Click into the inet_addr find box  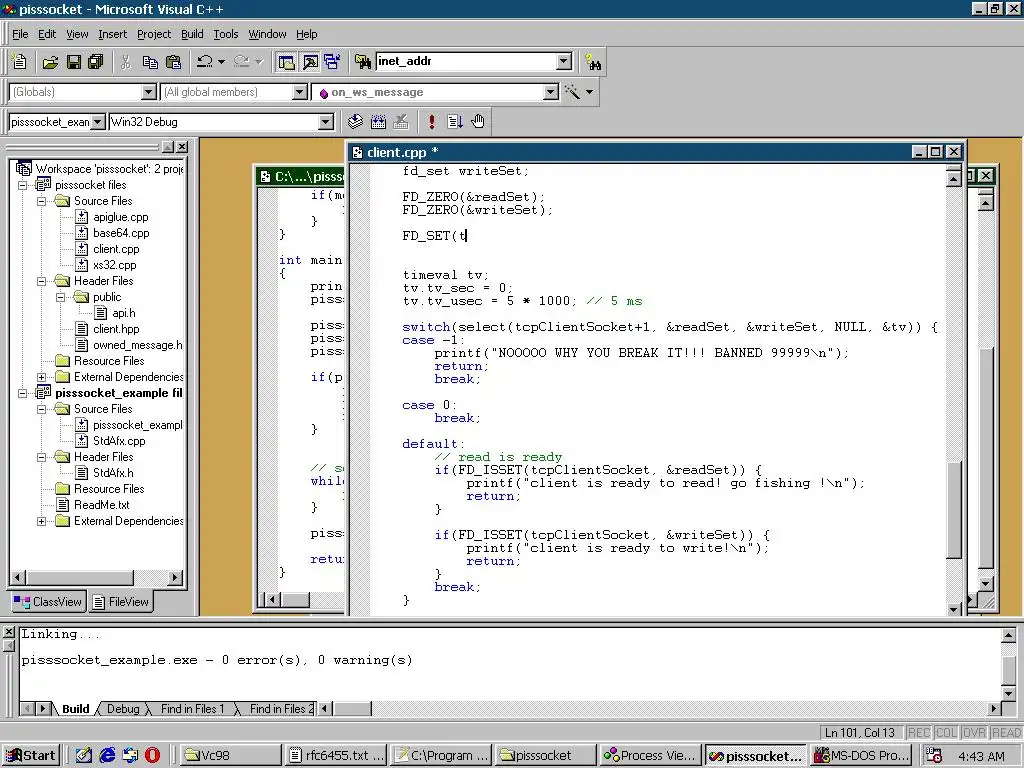(466, 61)
